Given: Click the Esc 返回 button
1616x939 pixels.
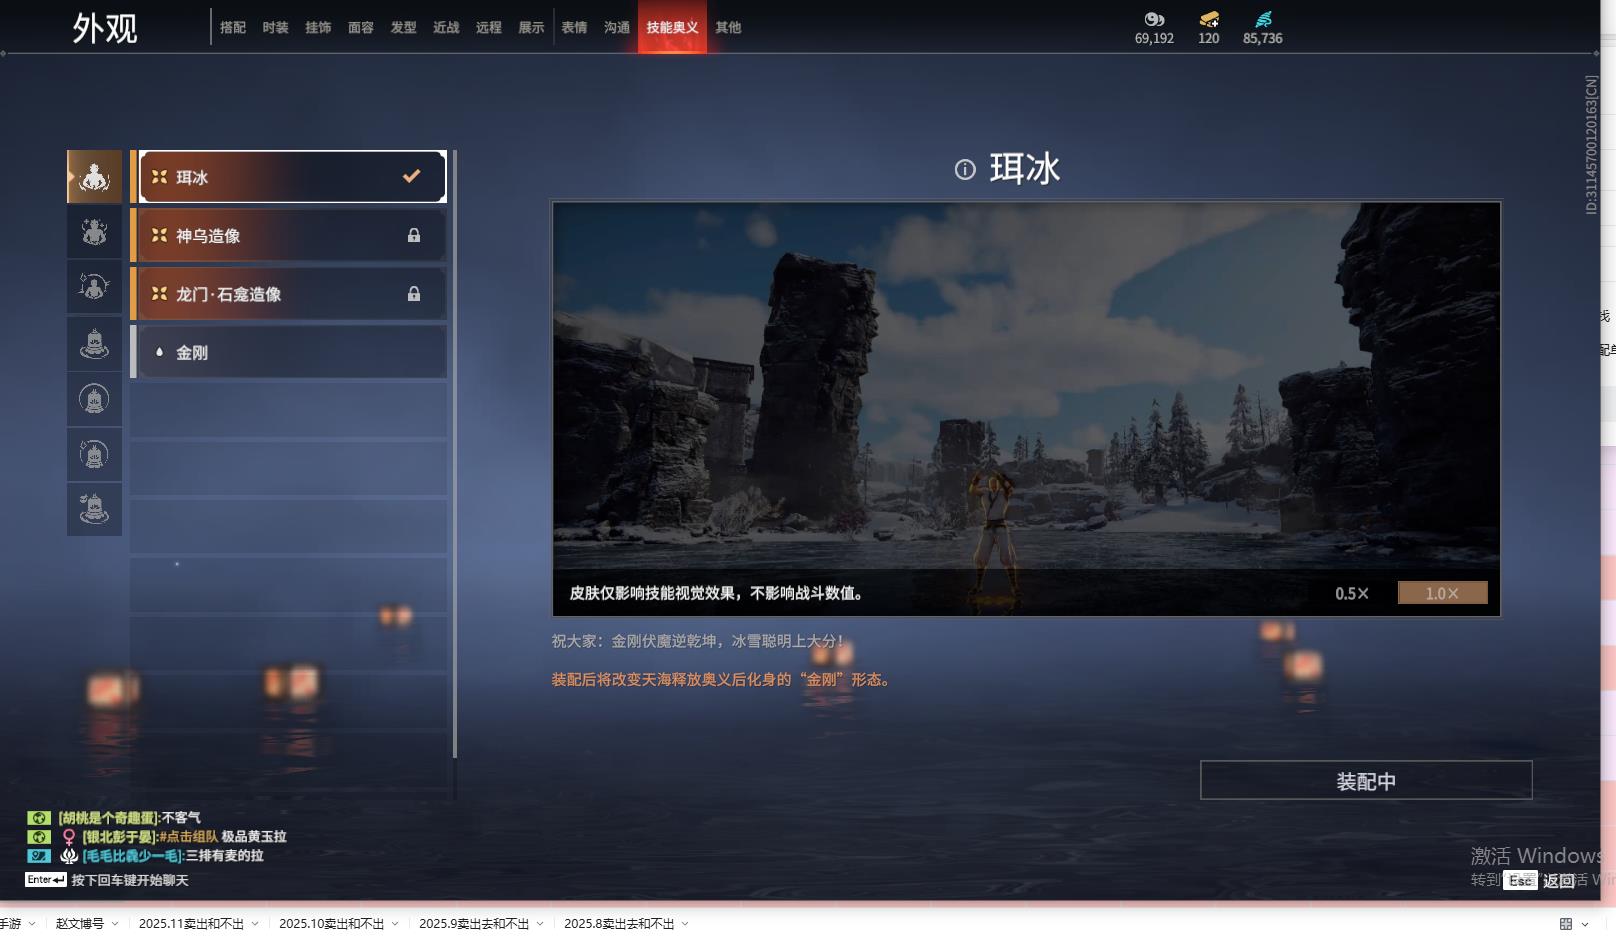Looking at the screenshot, I should click(x=1540, y=880).
